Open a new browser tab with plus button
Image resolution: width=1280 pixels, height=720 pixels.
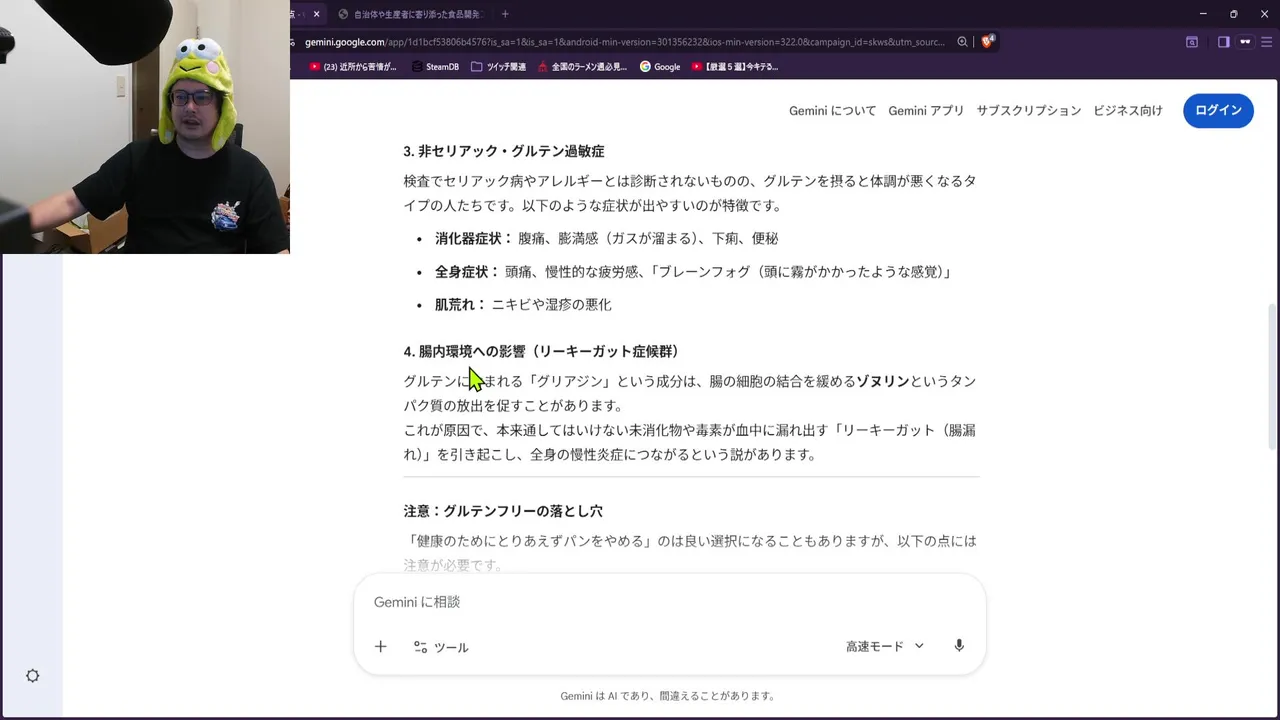pyautogui.click(x=505, y=14)
